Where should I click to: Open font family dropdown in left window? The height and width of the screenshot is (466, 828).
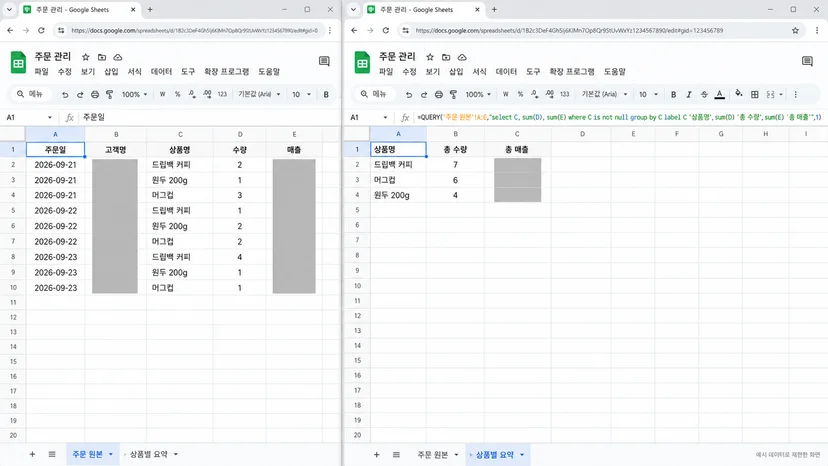(259, 94)
